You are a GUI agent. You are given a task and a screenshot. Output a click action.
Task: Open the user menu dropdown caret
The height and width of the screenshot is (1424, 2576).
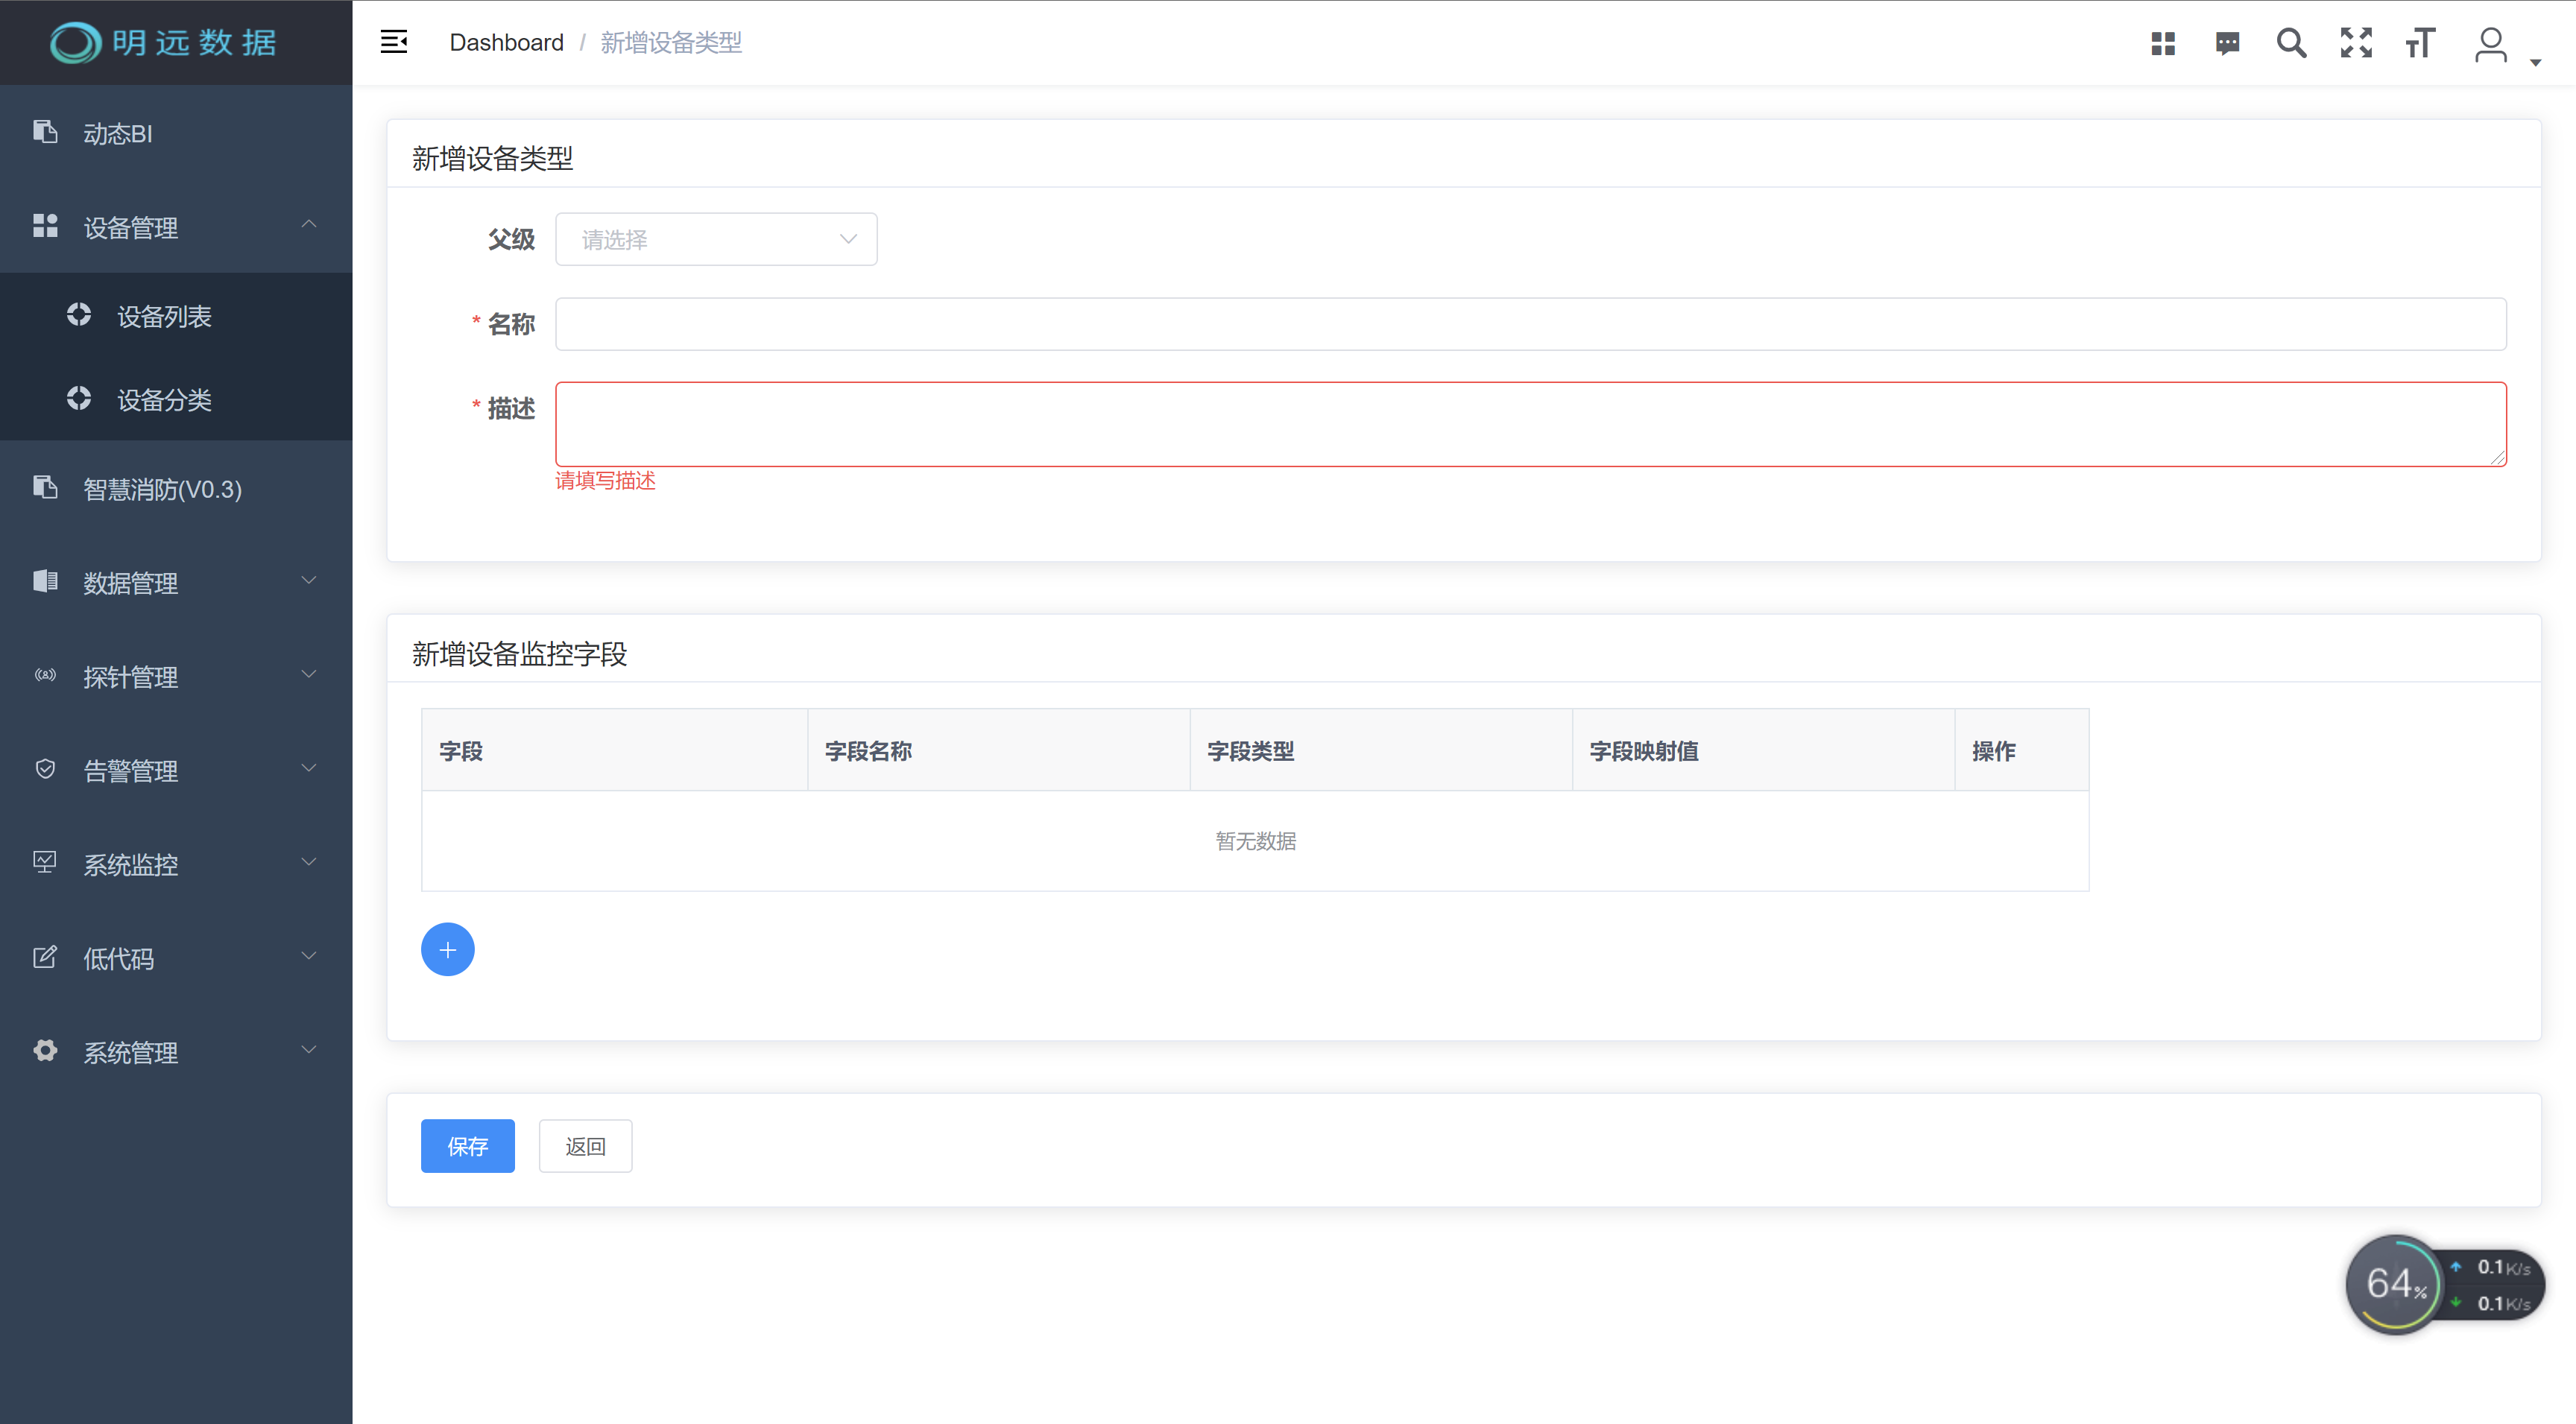pos(2535,63)
